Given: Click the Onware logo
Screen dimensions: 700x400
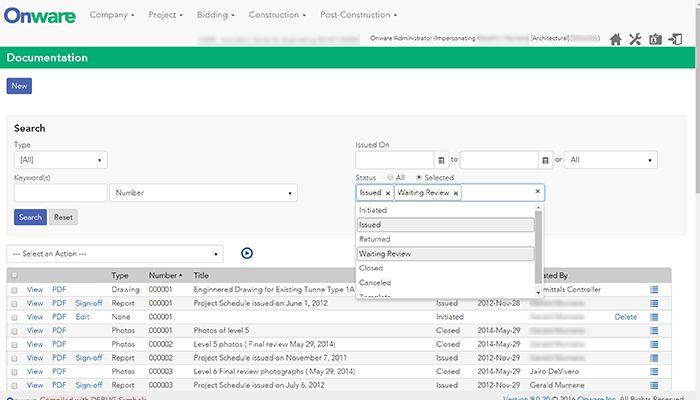Looking at the screenshot, I should [x=40, y=16].
